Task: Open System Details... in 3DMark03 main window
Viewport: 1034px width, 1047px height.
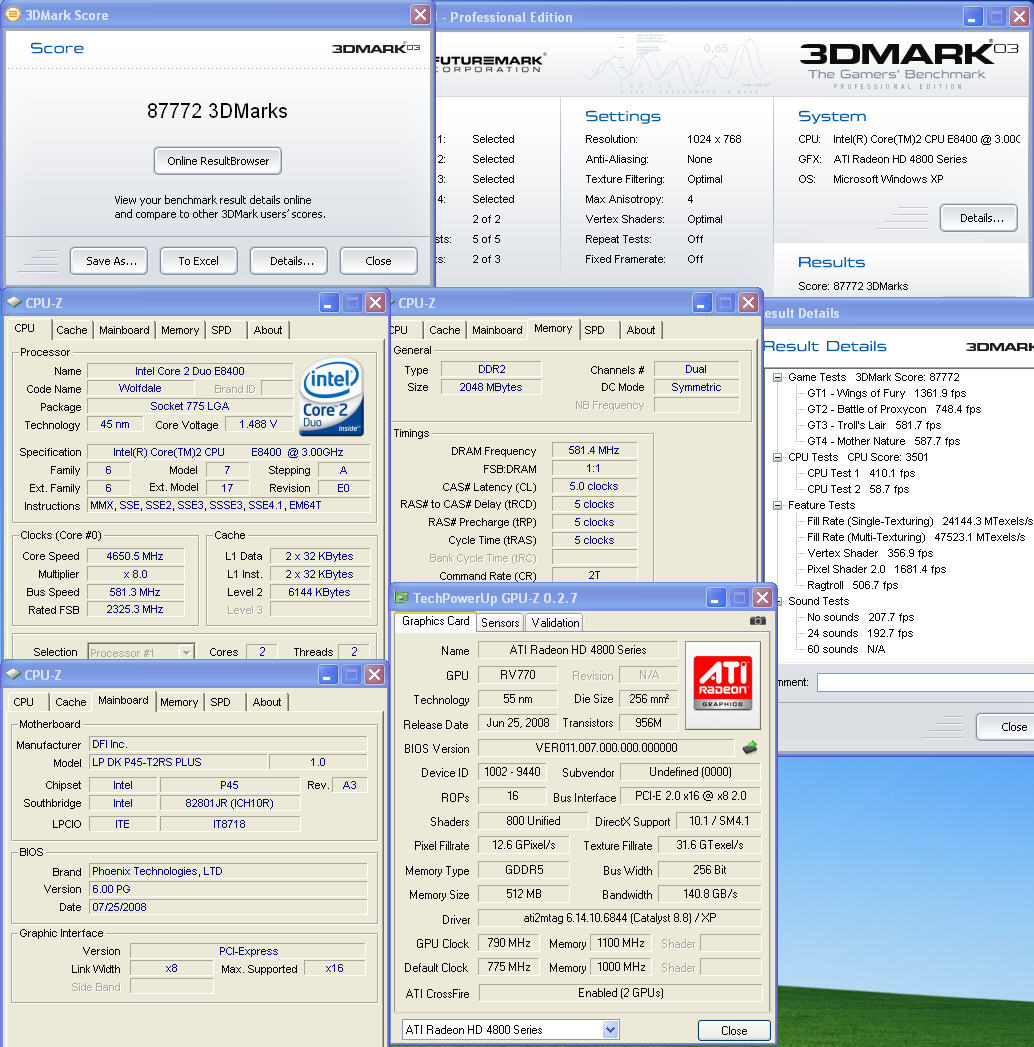Action: [x=979, y=218]
